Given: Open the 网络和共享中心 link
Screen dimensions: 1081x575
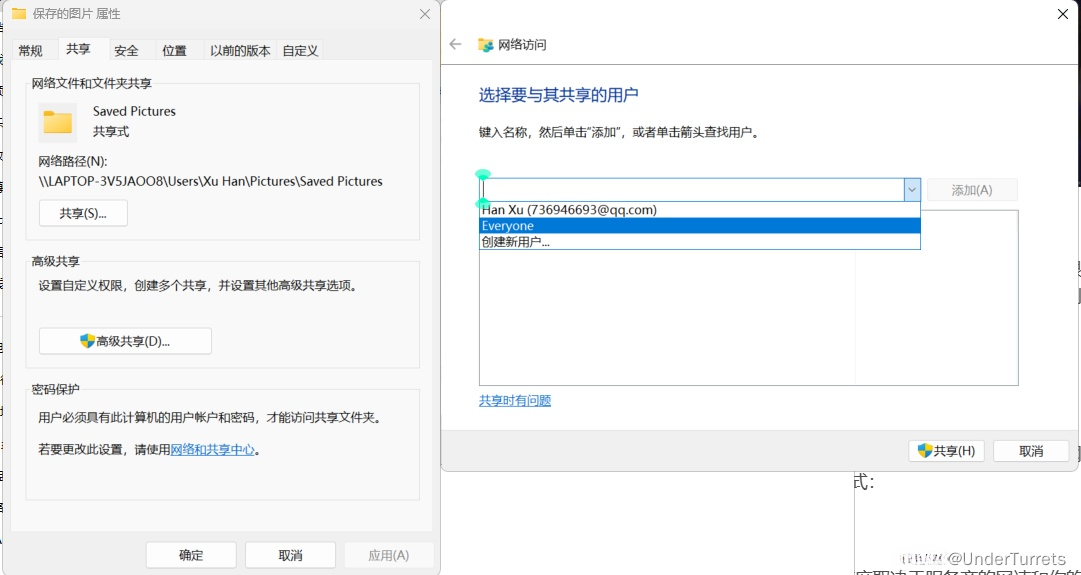Looking at the screenshot, I should (212, 450).
